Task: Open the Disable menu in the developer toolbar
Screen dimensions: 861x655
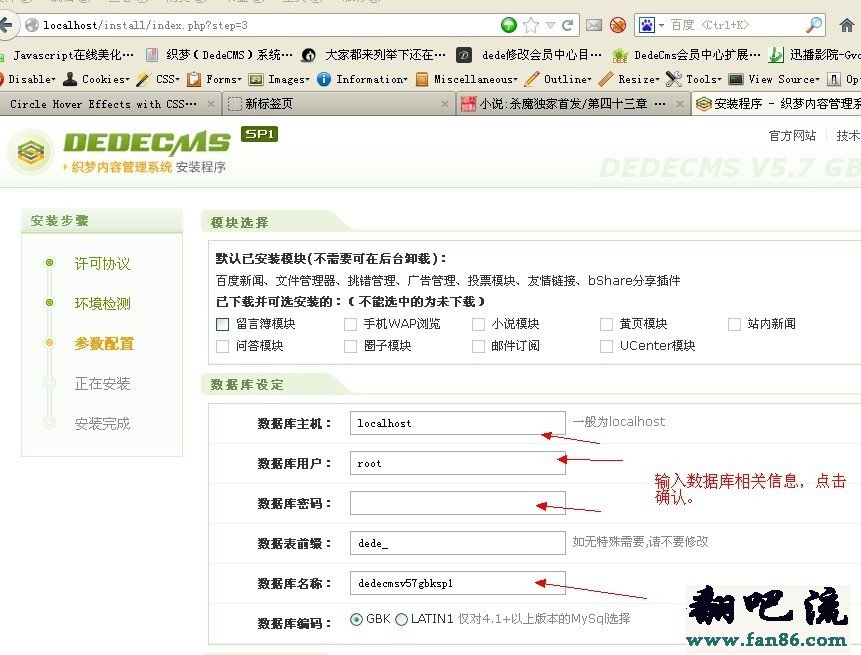Action: click(29, 79)
